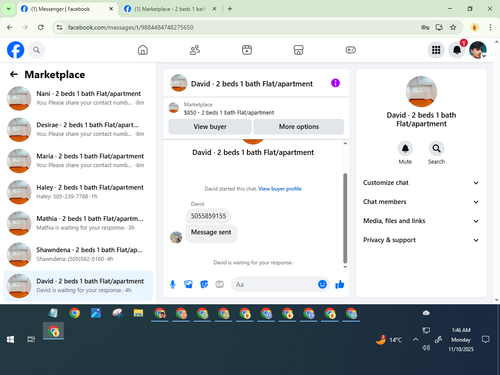The height and width of the screenshot is (375, 500).
Task: Show hidden system tray icons chevron
Action: click(x=415, y=340)
